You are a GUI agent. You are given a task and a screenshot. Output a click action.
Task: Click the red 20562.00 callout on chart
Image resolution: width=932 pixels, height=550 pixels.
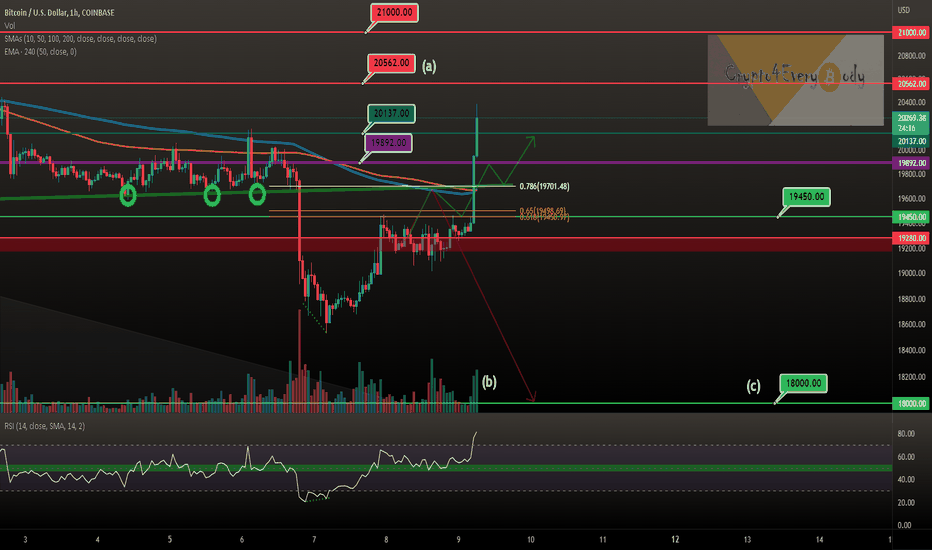391,63
